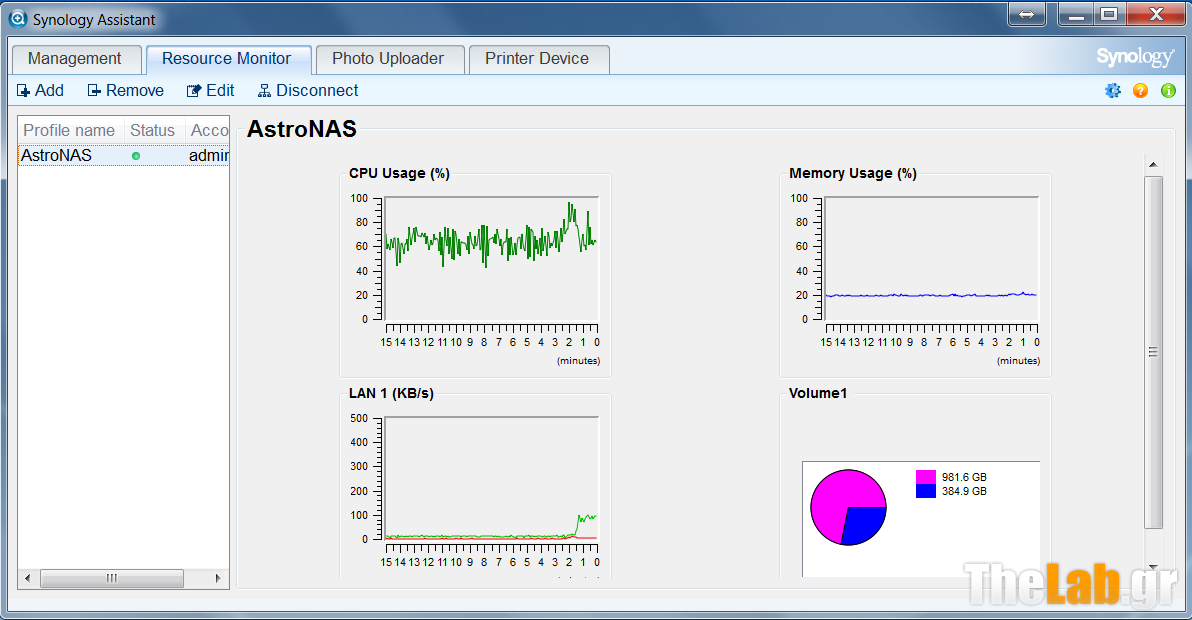Click the Volume1 pie chart

click(848, 508)
